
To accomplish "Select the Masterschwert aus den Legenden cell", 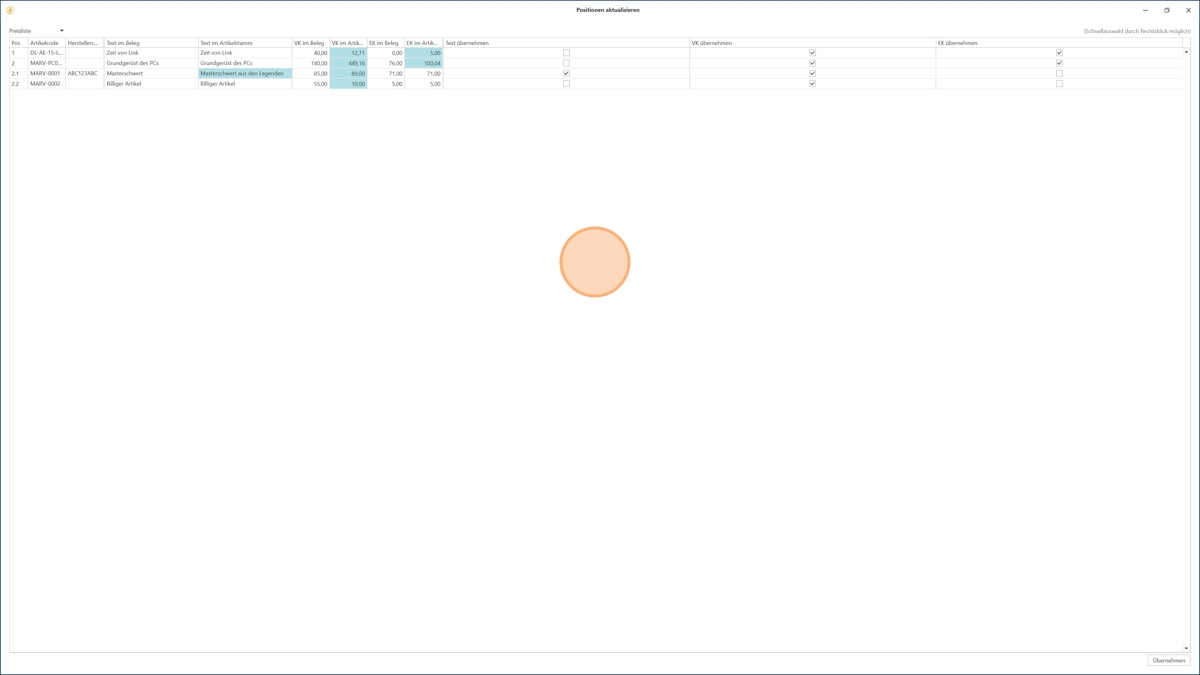I will point(244,74).
